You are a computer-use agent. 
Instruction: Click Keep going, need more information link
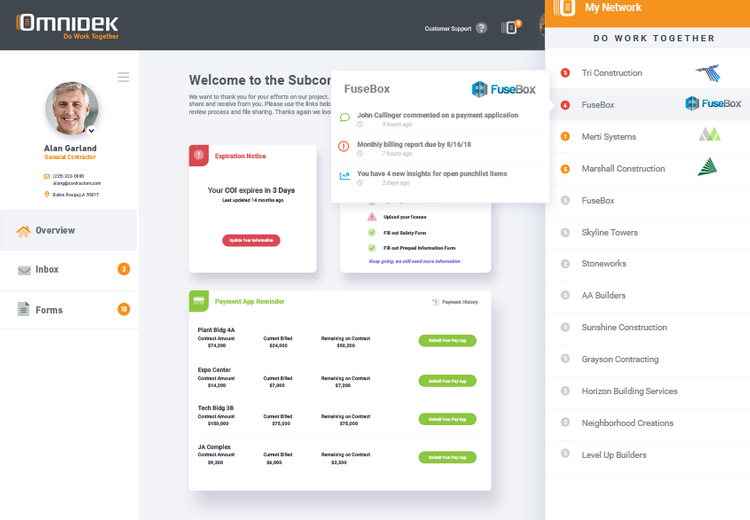[415, 261]
